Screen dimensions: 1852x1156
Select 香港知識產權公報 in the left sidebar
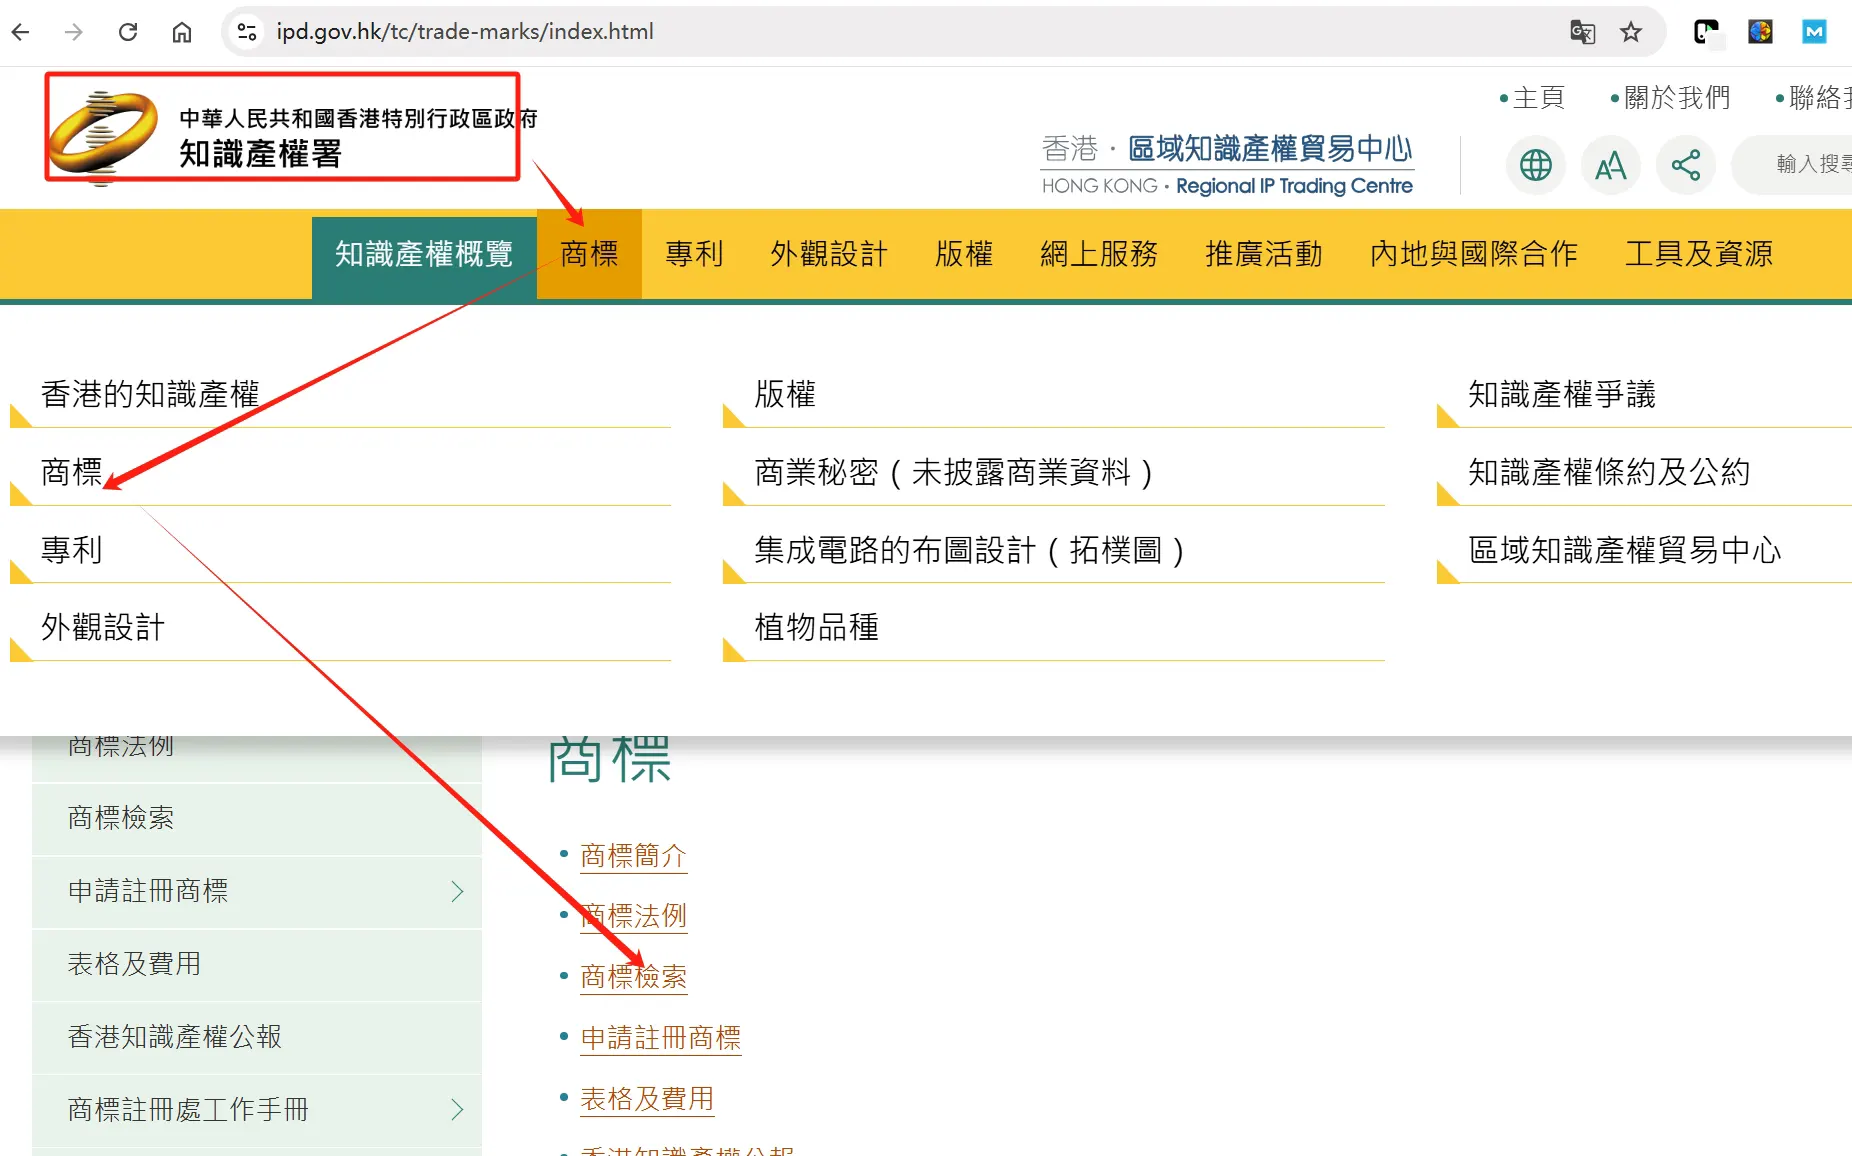(257, 1038)
